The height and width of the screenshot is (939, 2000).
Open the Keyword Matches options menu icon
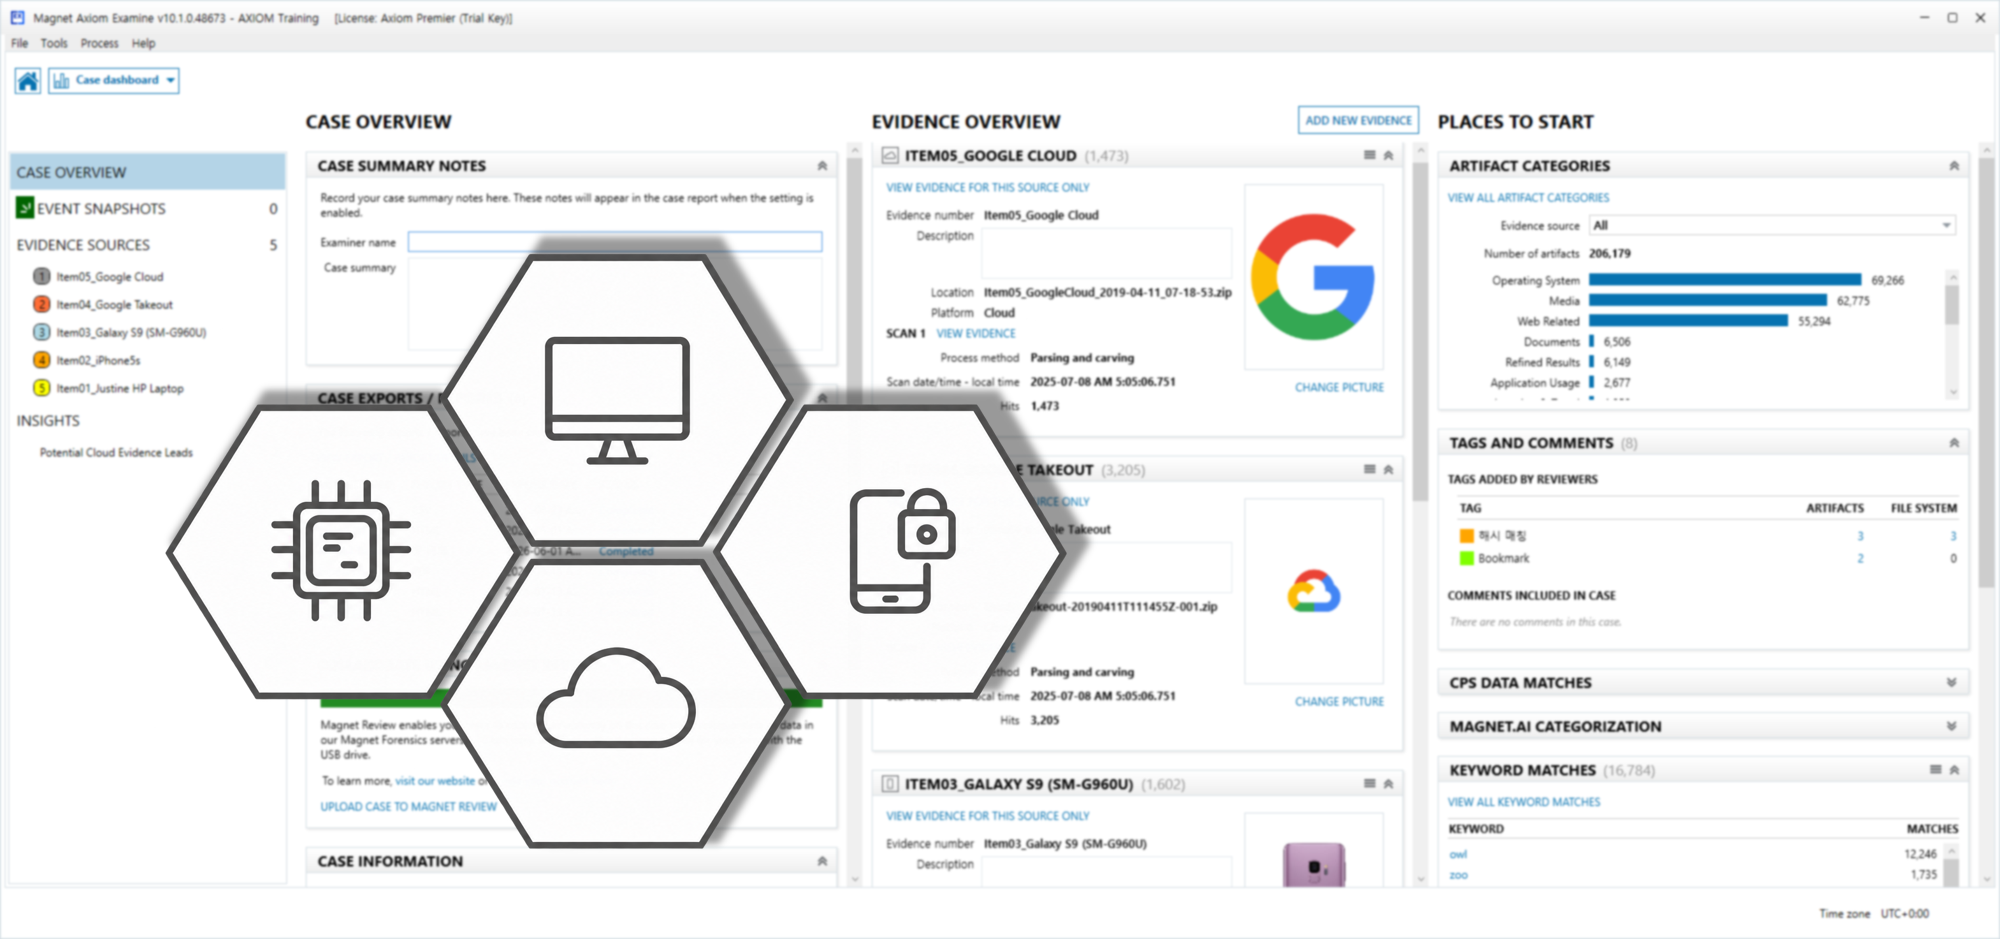[1936, 769]
